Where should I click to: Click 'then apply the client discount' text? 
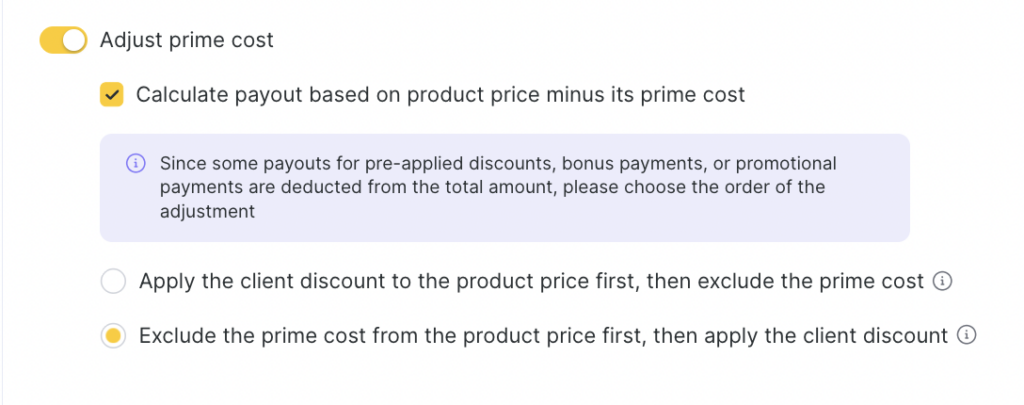coord(800,336)
